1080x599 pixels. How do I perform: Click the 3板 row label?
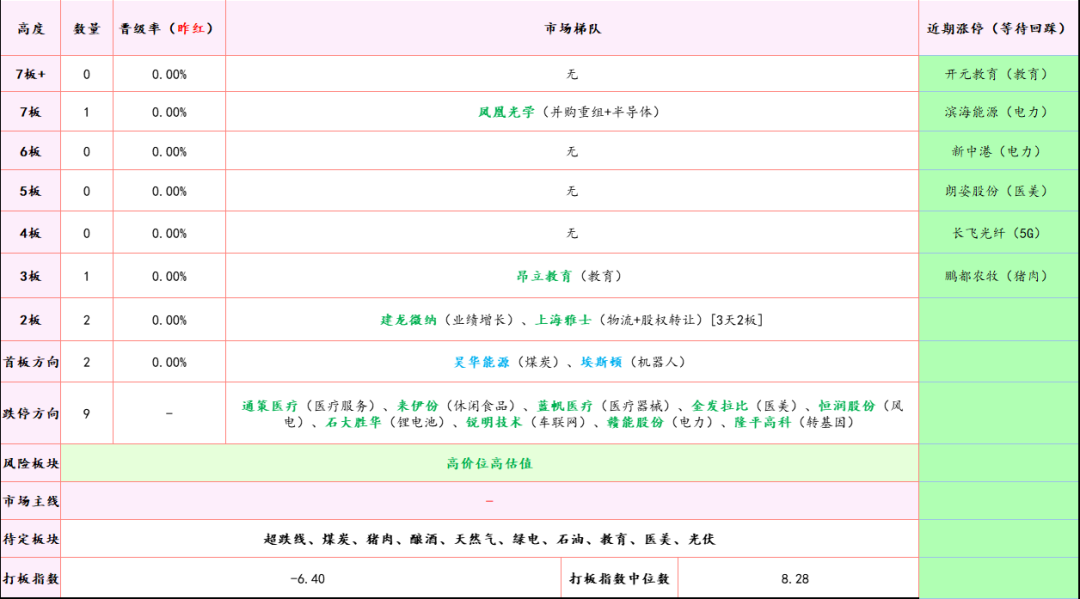point(30,276)
